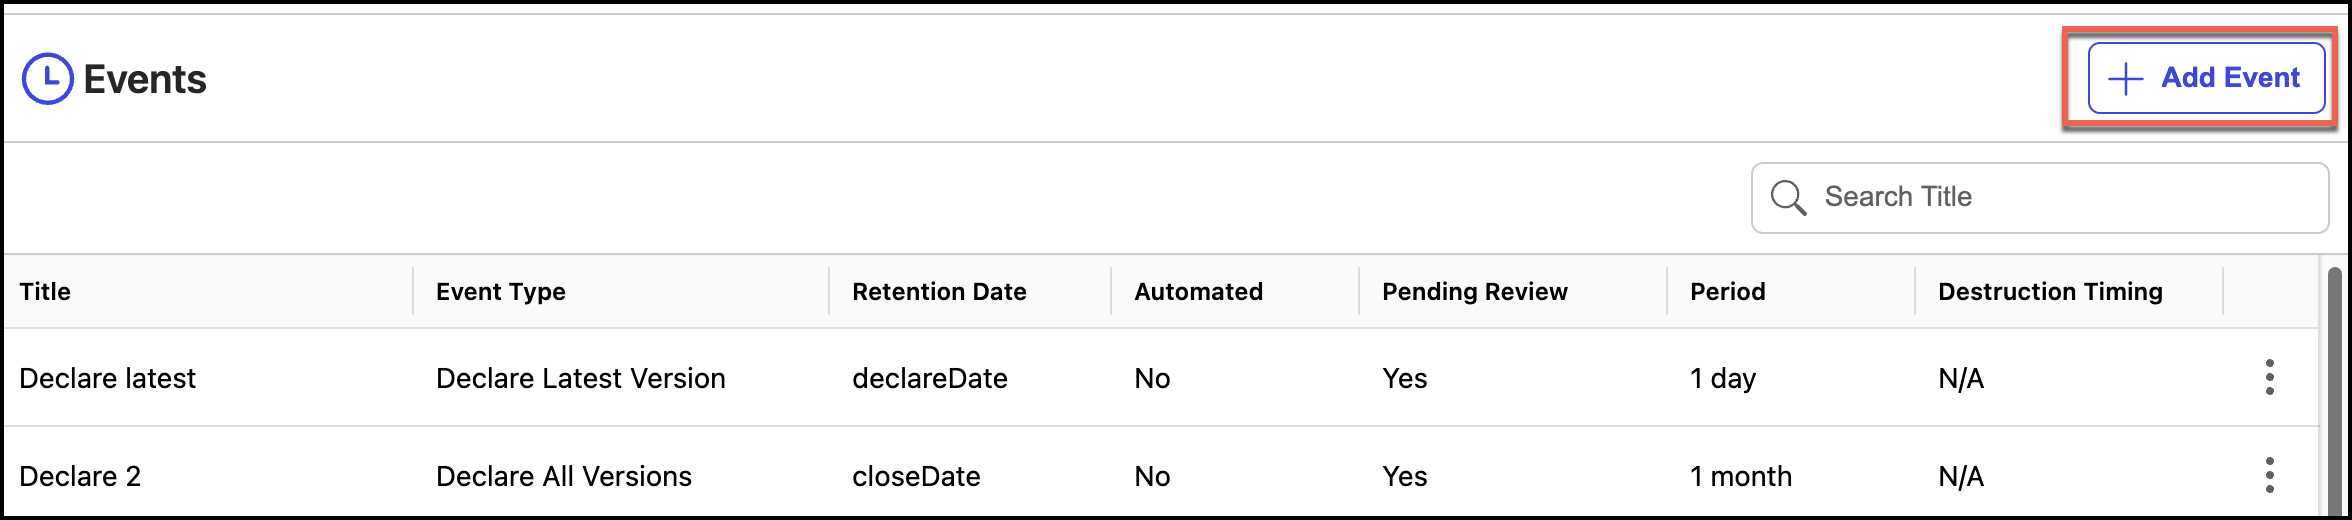Image resolution: width=2352 pixels, height=520 pixels.
Task: Click the vertical scrollbar of the table
Action: pyautogui.click(x=2335, y=390)
